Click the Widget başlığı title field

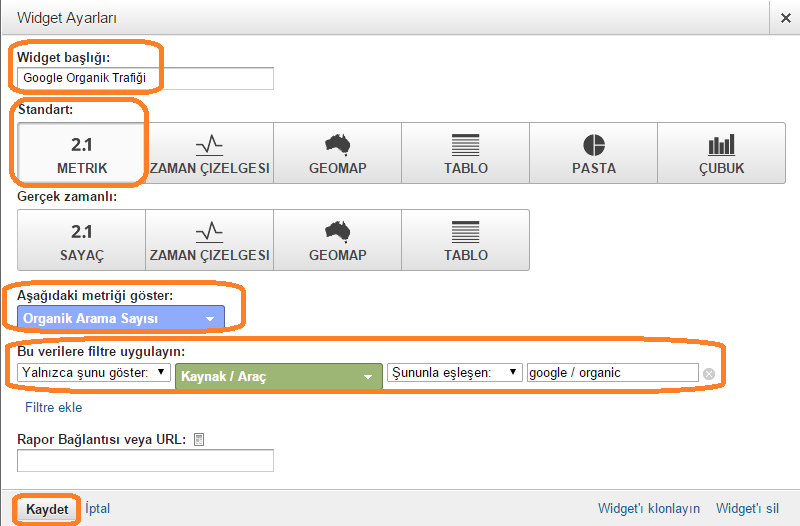tap(145, 78)
